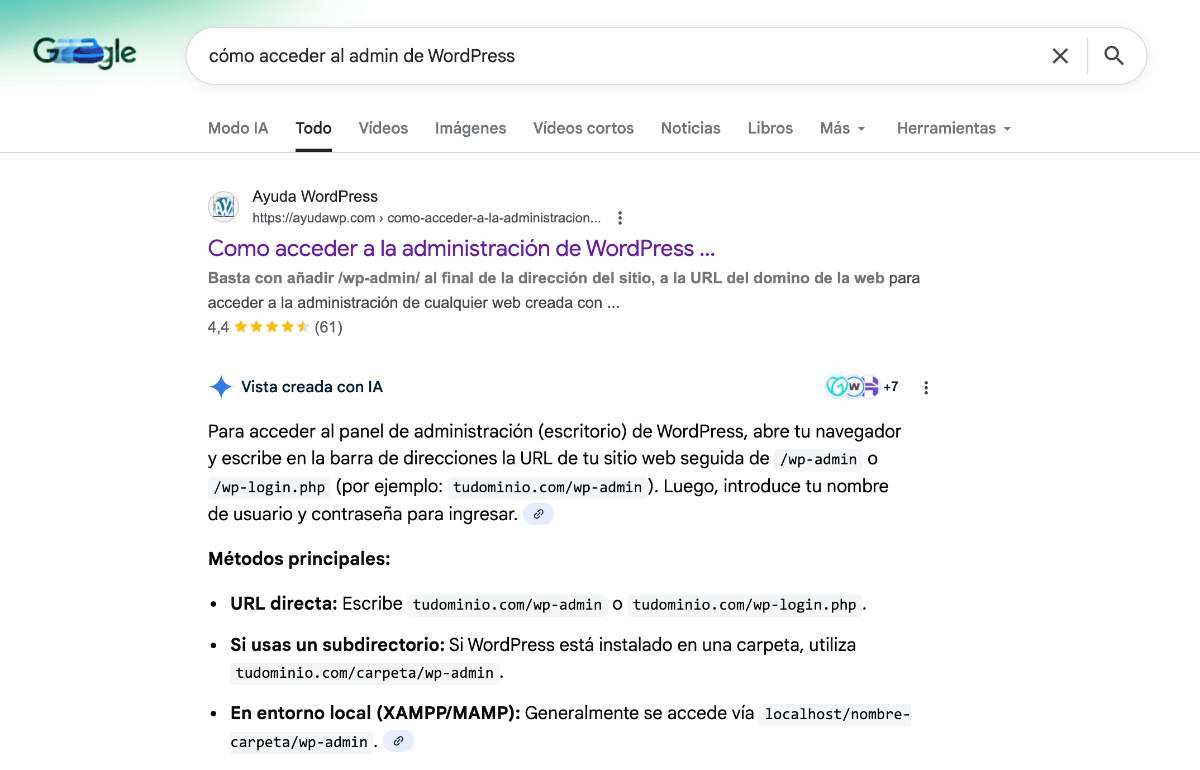Image resolution: width=1200 pixels, height=770 pixels.
Task: Click the Ayuda WordPress site favicon
Action: click(x=222, y=206)
